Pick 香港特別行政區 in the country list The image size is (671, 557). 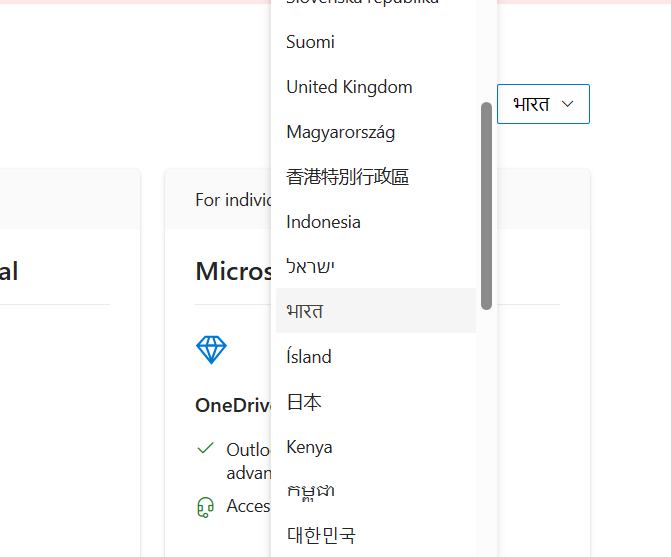[376, 177]
